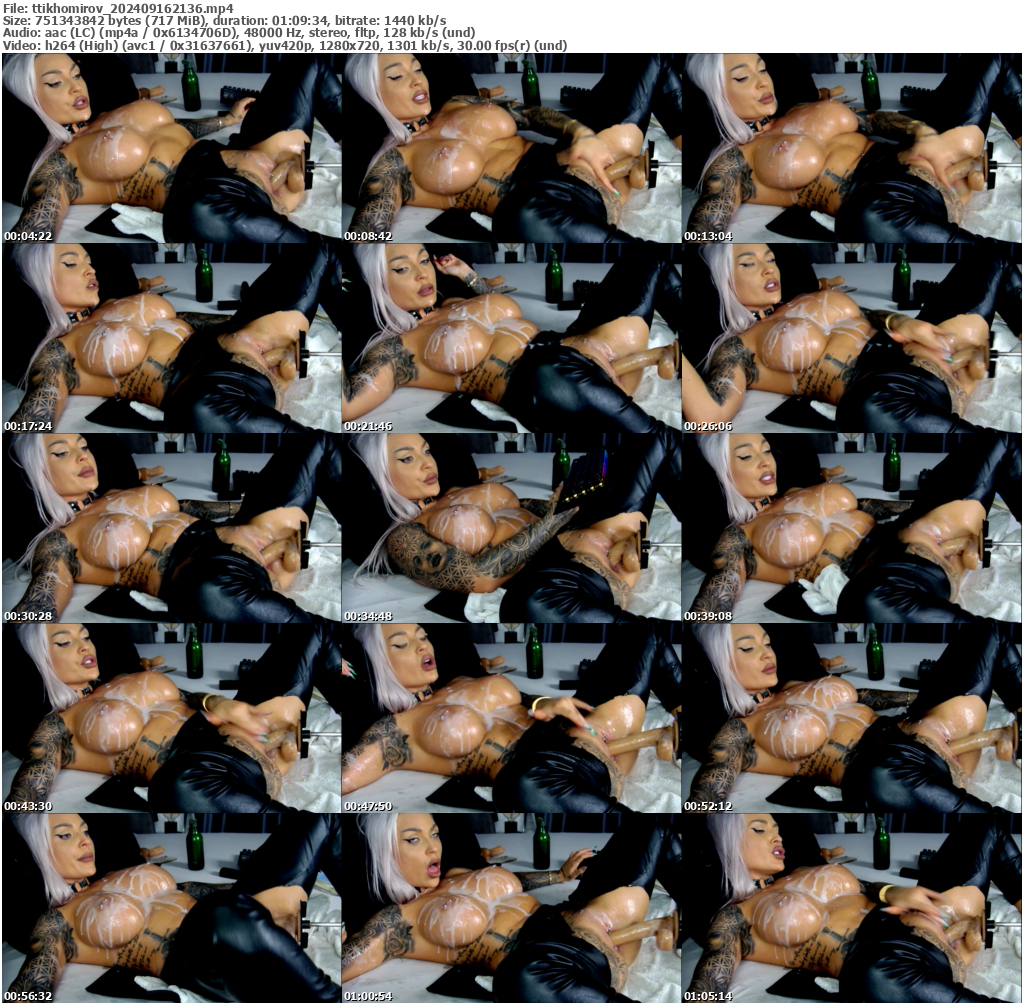This screenshot has height=1003, width=1024.
Task: Click the frame timestamped 00:56:32
Action: pyautogui.click(x=171, y=907)
